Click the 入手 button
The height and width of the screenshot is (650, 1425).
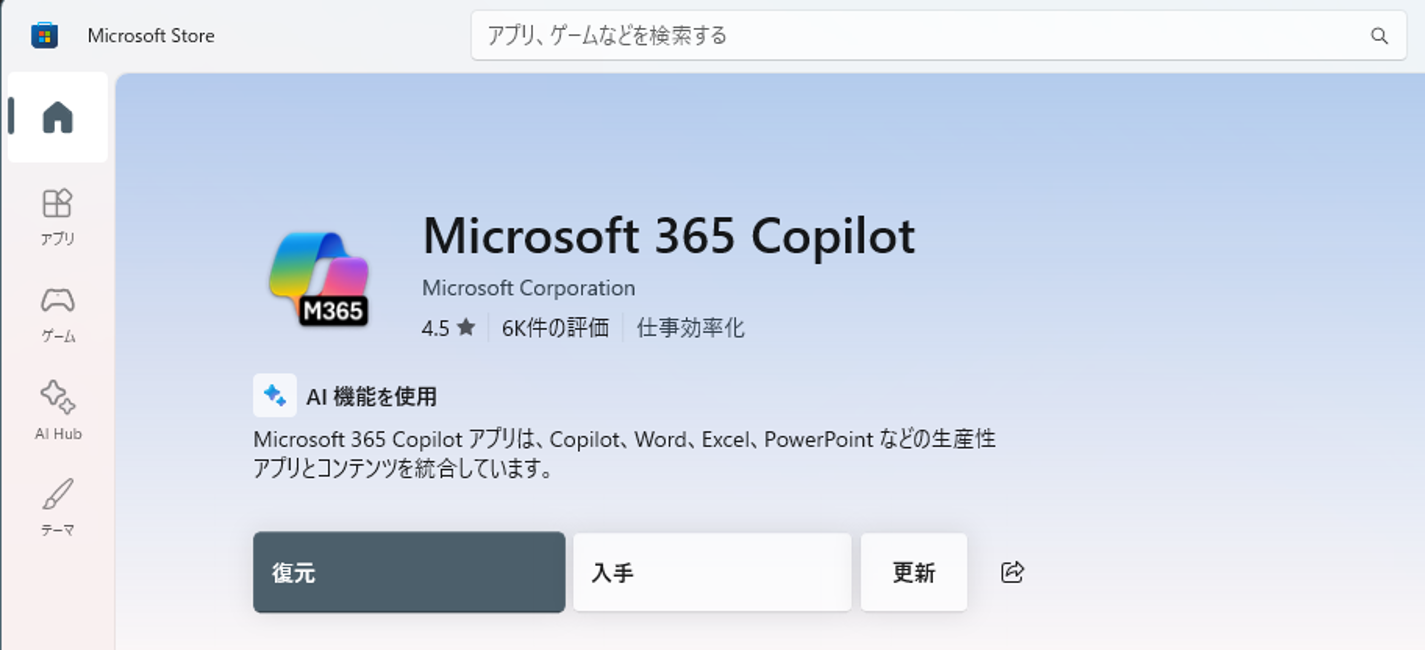point(712,572)
